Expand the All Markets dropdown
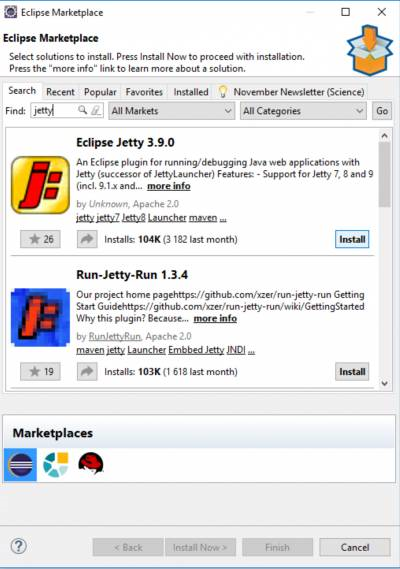Screen dimensions: 400x569 tap(171, 111)
